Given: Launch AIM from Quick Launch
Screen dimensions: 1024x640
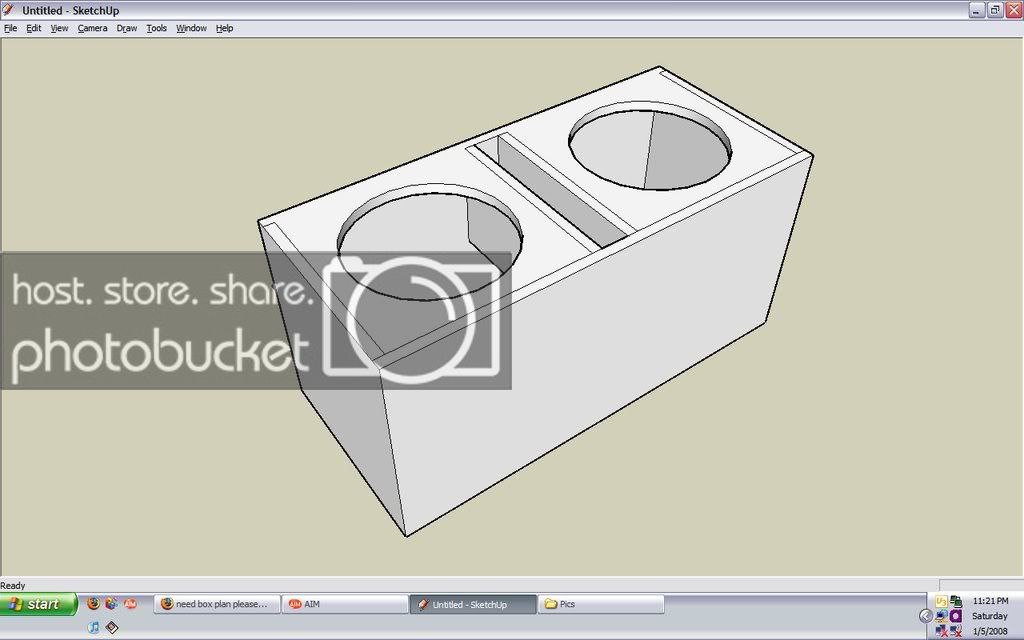Looking at the screenshot, I should click(x=130, y=603).
